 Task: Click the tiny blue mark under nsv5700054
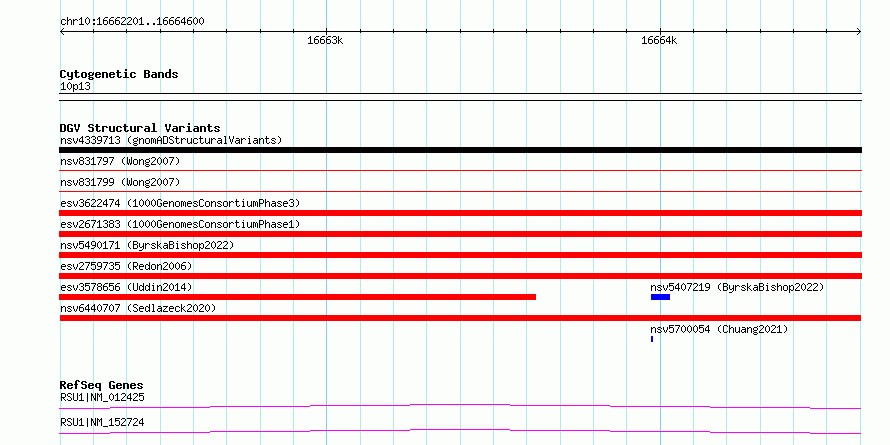(x=652, y=339)
